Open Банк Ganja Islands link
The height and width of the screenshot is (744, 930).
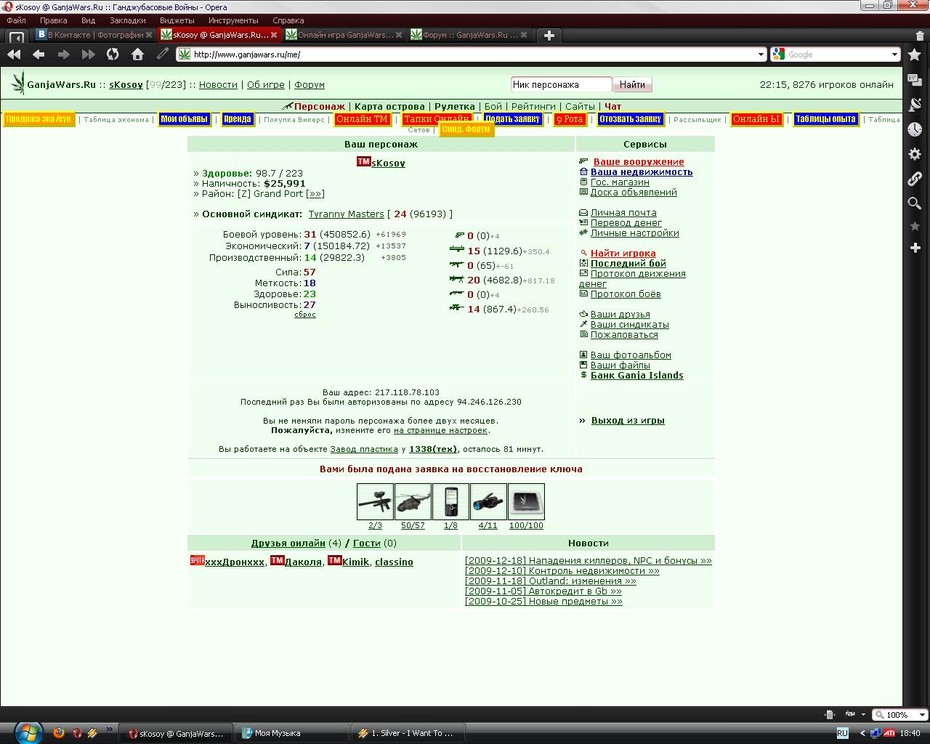(x=636, y=376)
